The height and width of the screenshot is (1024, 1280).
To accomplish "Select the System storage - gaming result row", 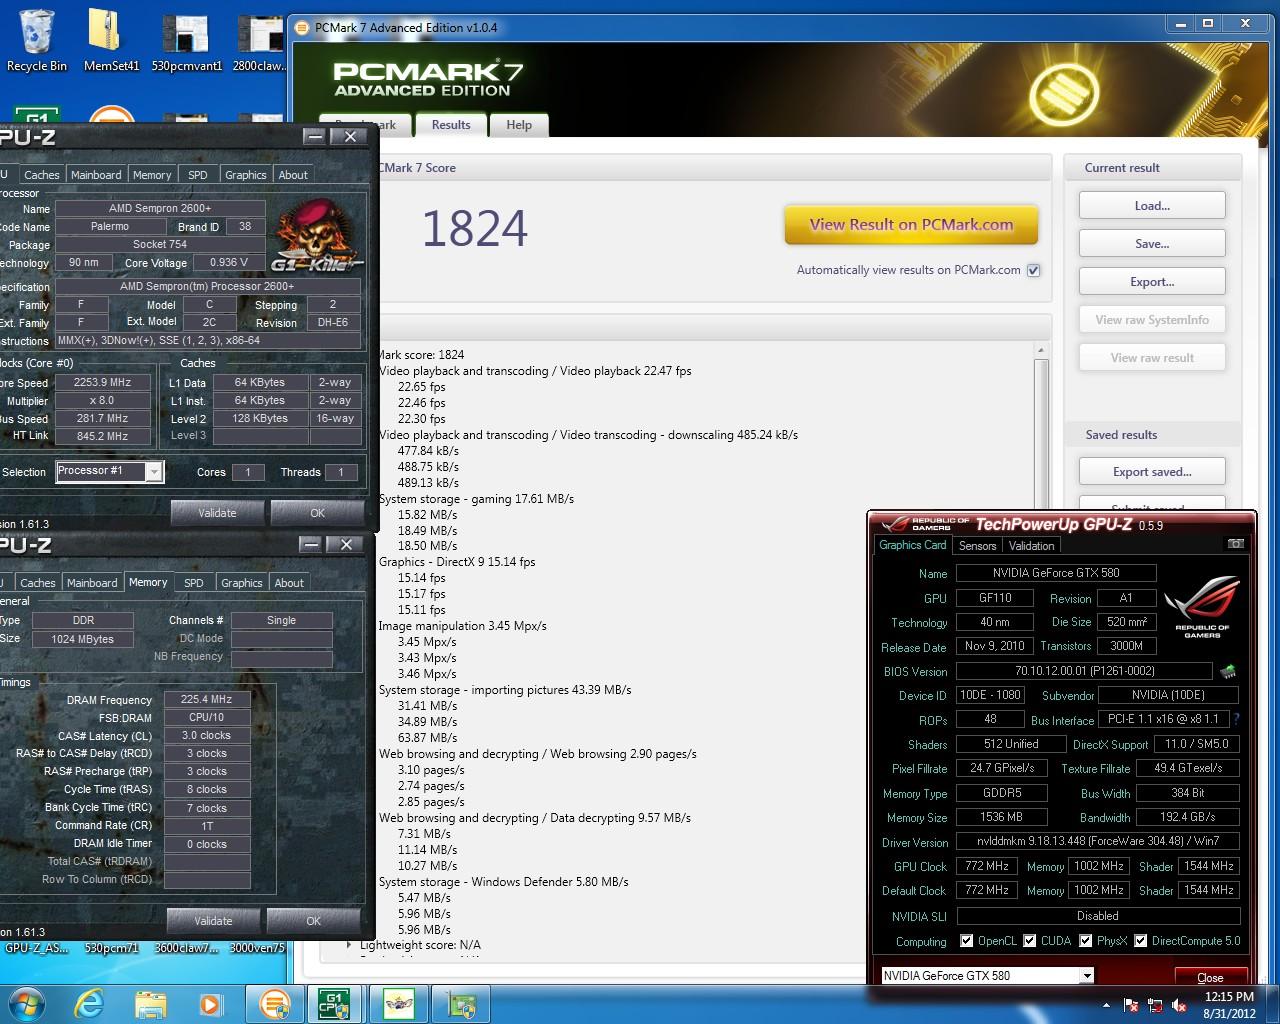I will point(476,498).
